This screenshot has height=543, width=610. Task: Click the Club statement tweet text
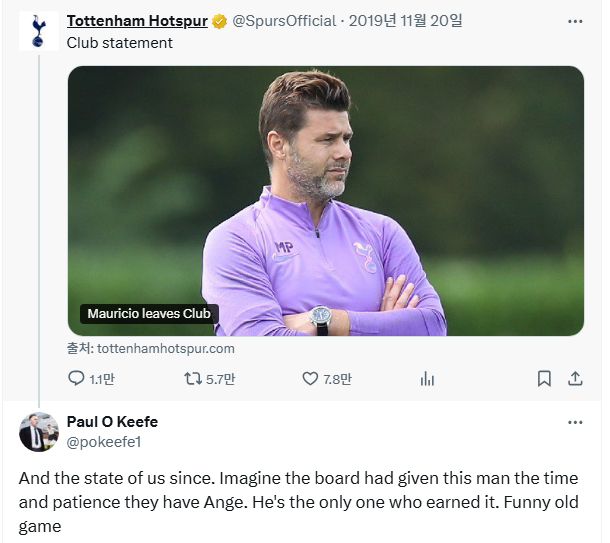[x=120, y=43]
